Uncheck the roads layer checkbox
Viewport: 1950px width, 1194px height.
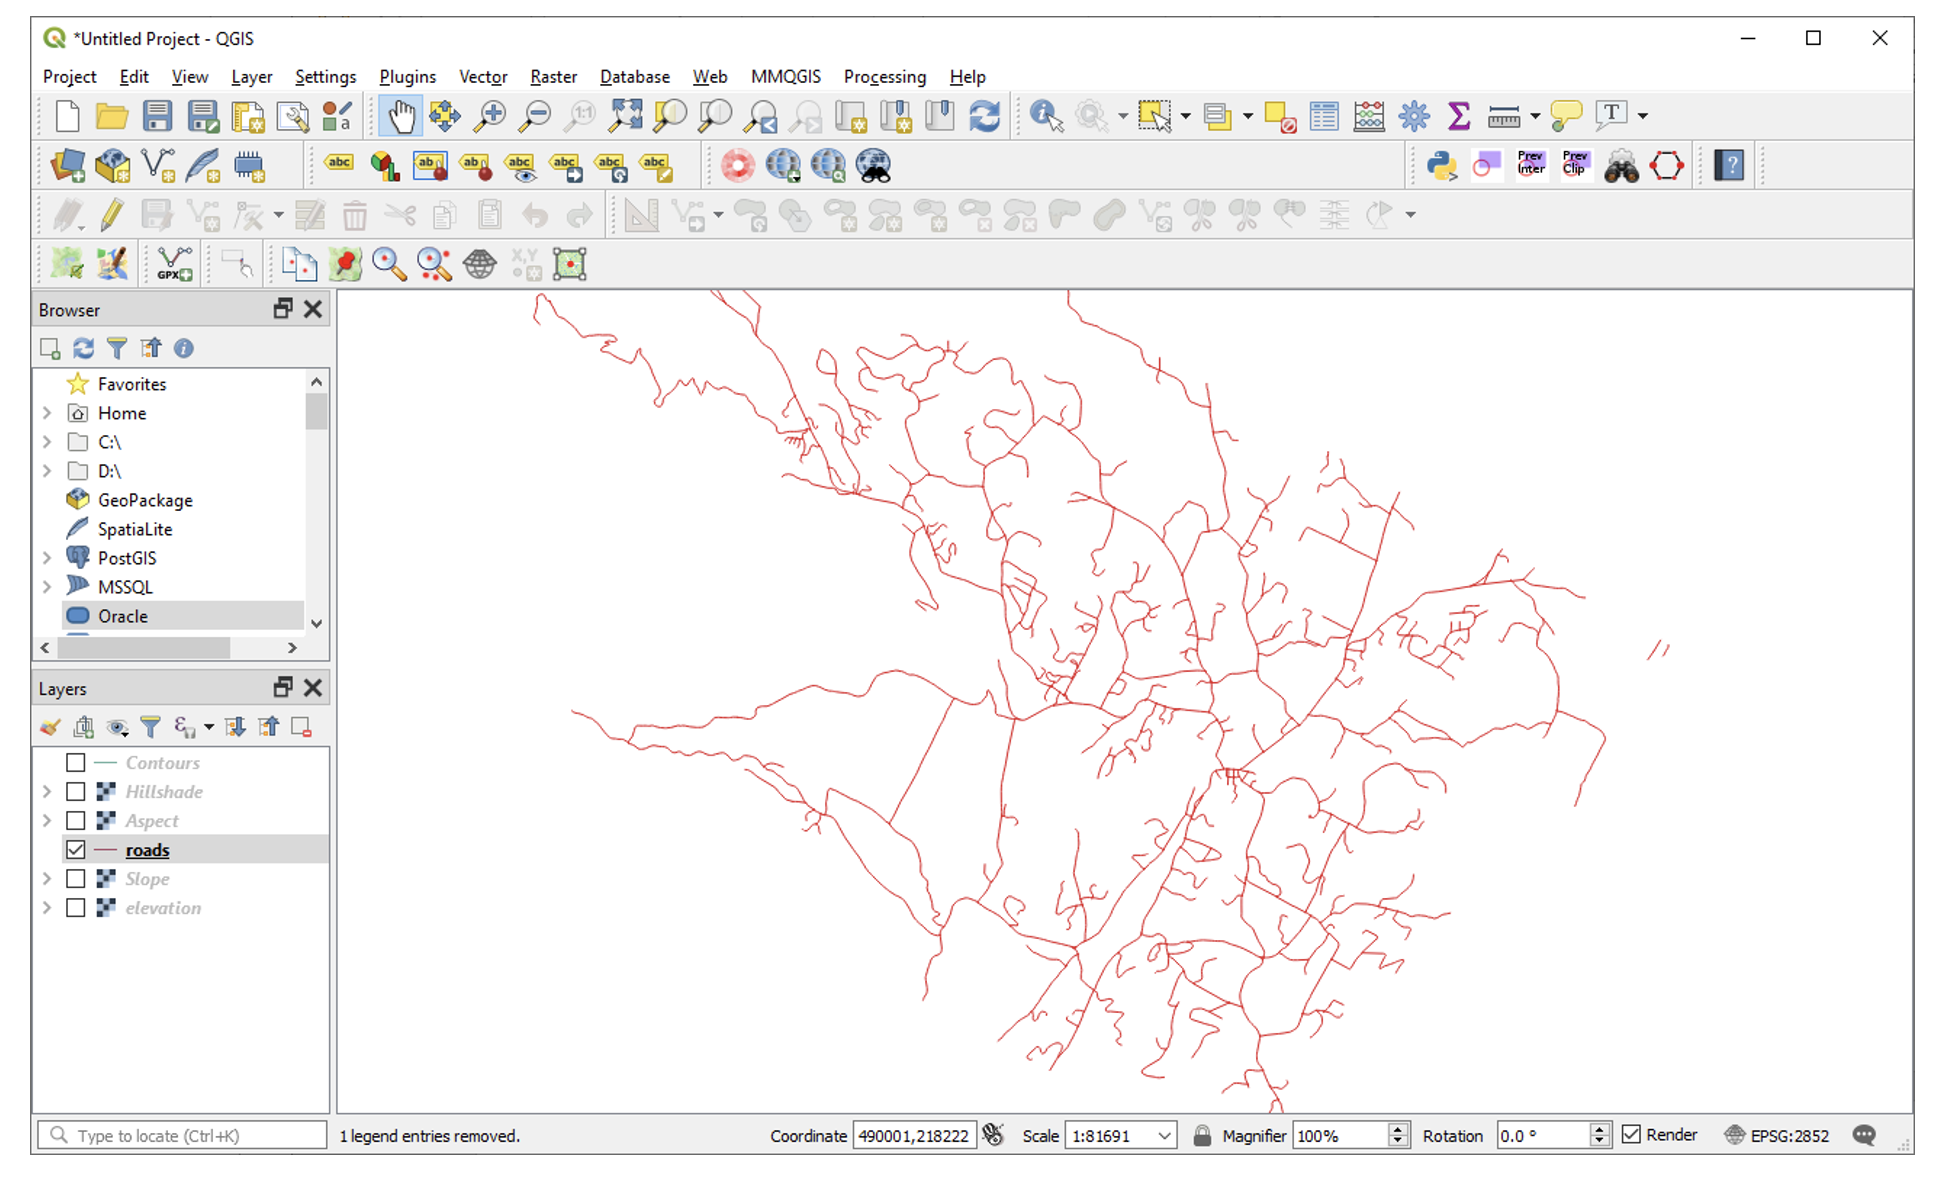[75, 849]
